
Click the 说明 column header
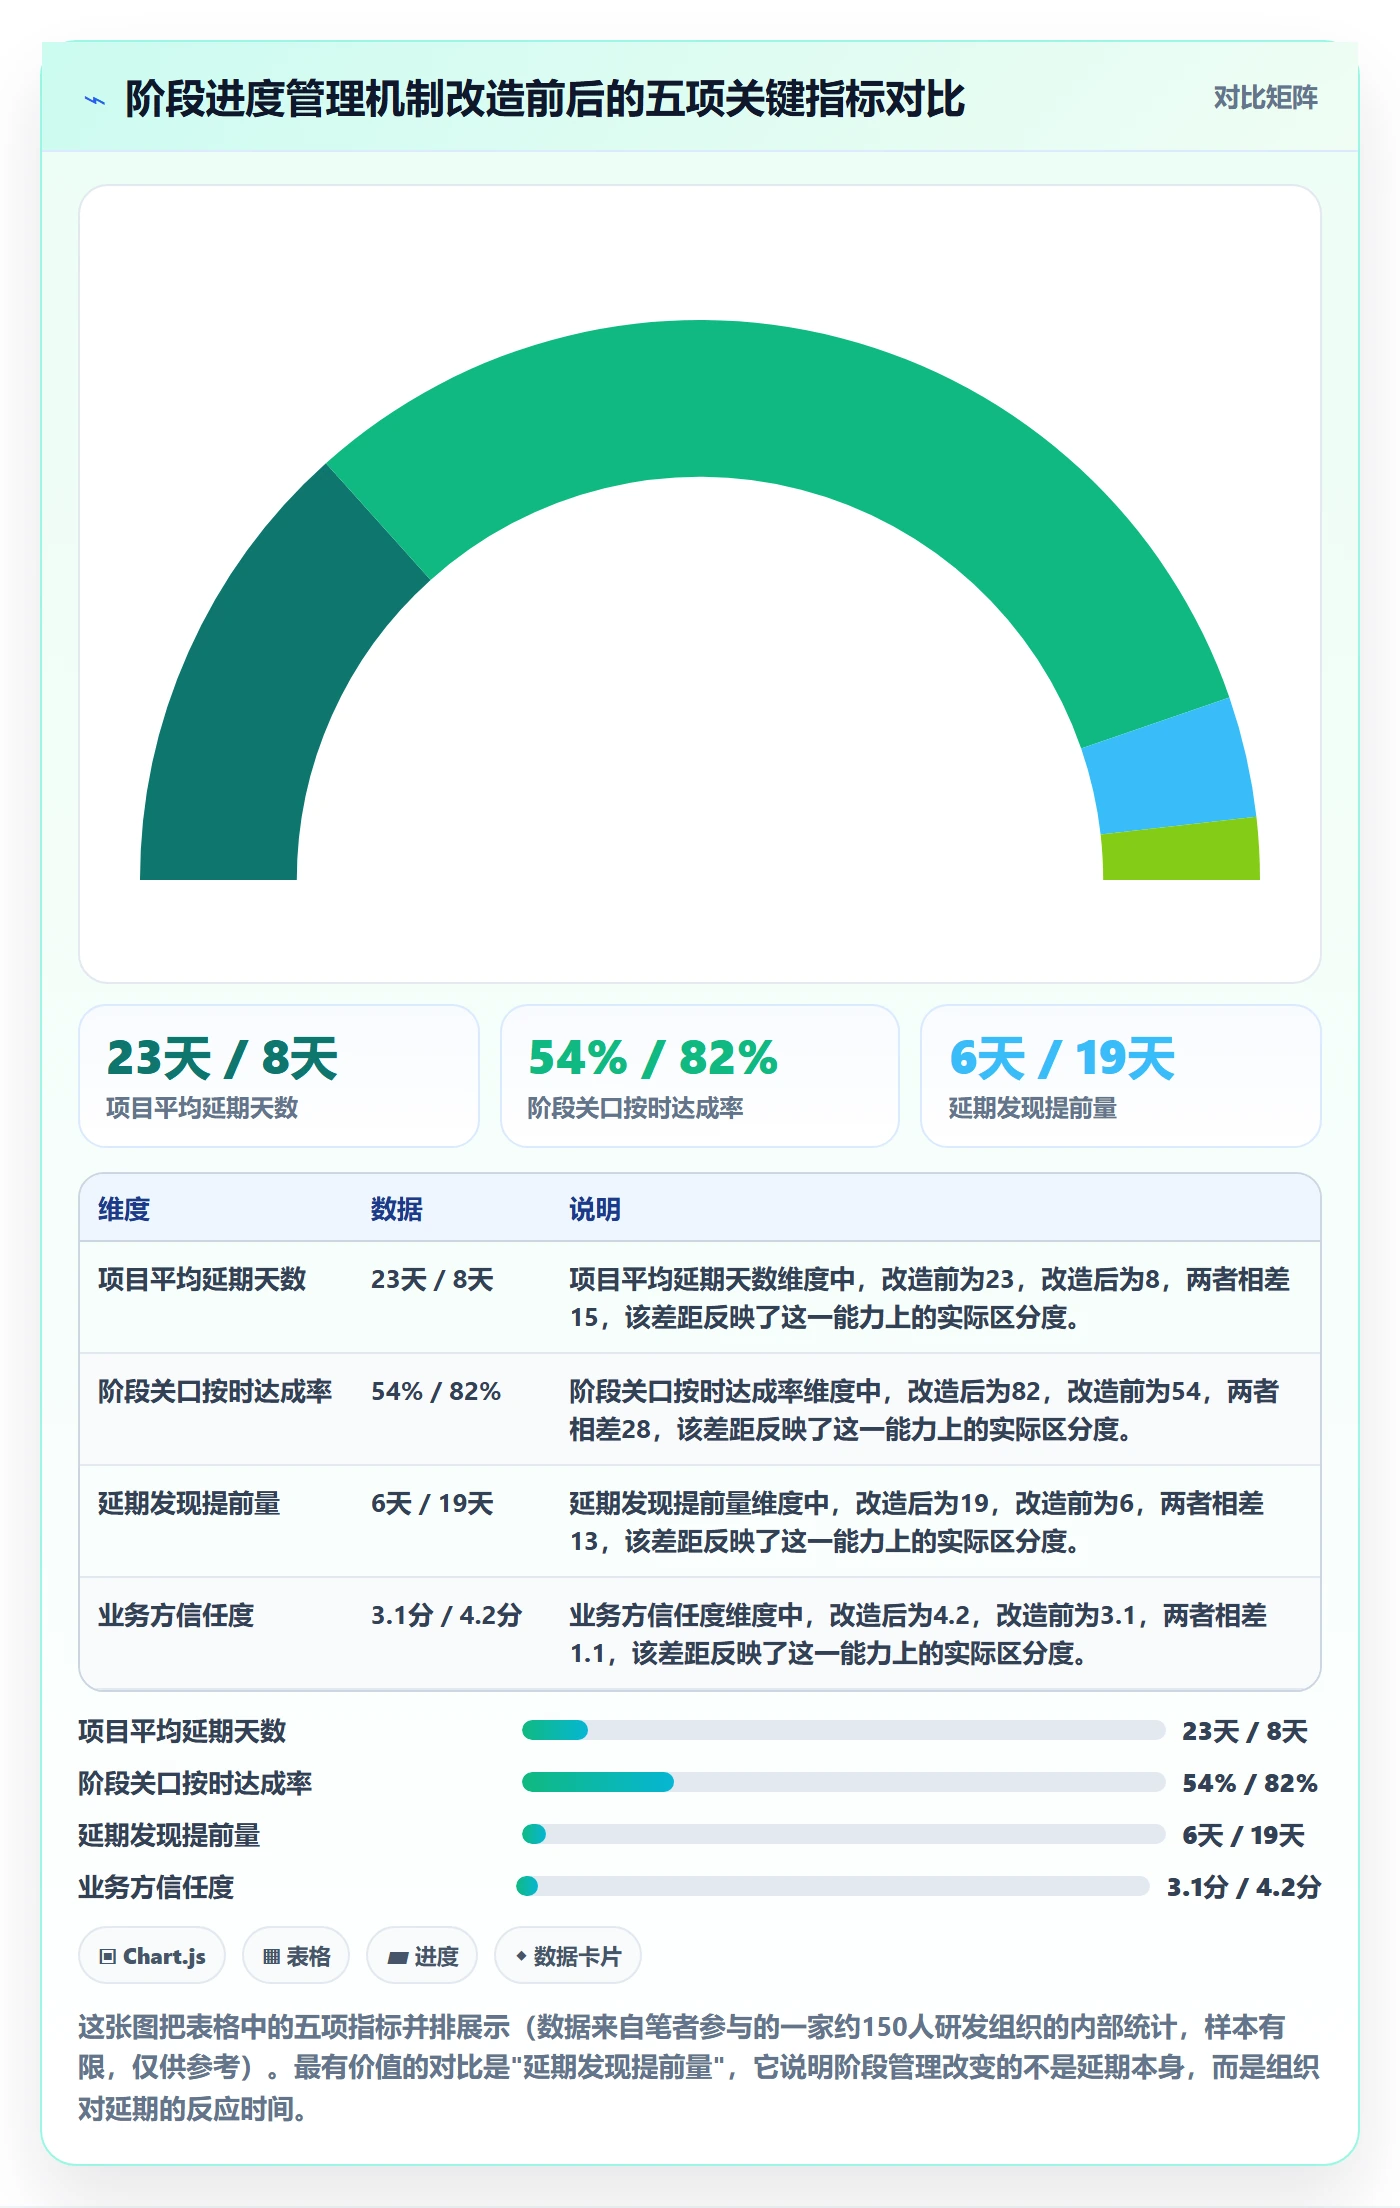coord(595,1209)
